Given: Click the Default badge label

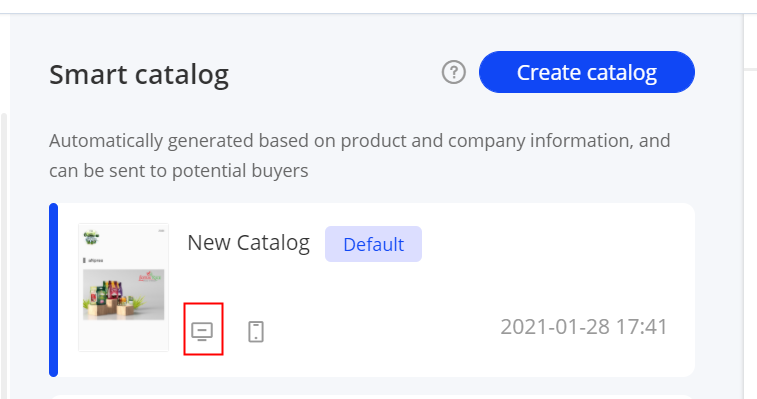Looking at the screenshot, I should tap(373, 244).
